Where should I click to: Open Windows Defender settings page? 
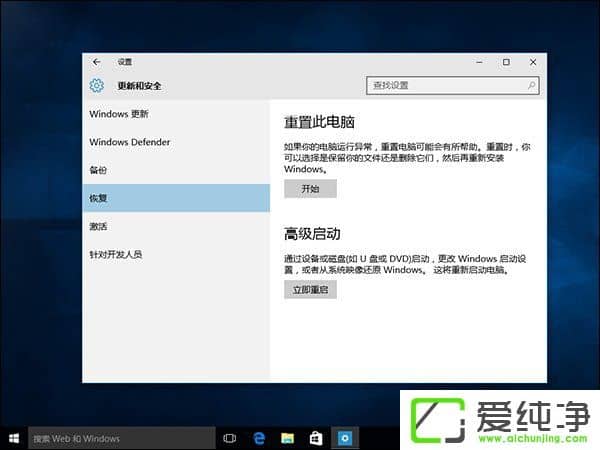tap(130, 142)
